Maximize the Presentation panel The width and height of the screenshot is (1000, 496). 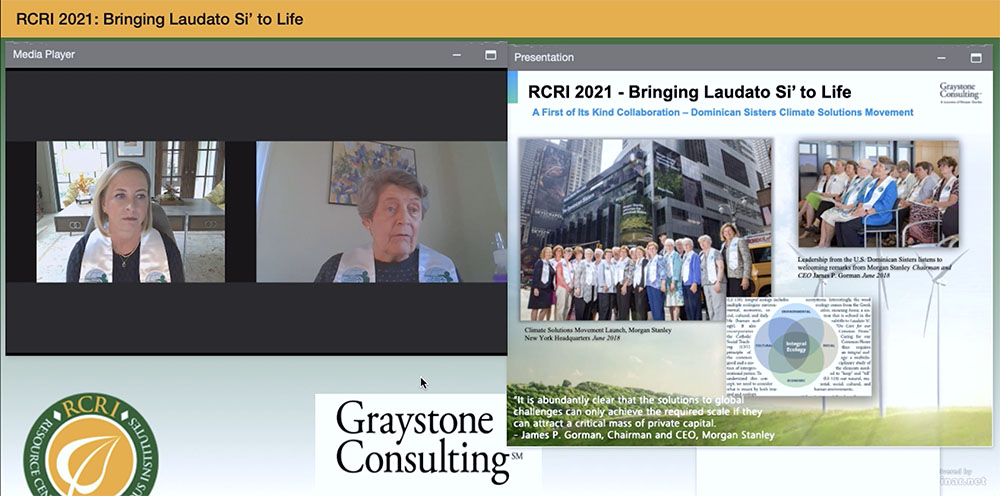[976, 57]
